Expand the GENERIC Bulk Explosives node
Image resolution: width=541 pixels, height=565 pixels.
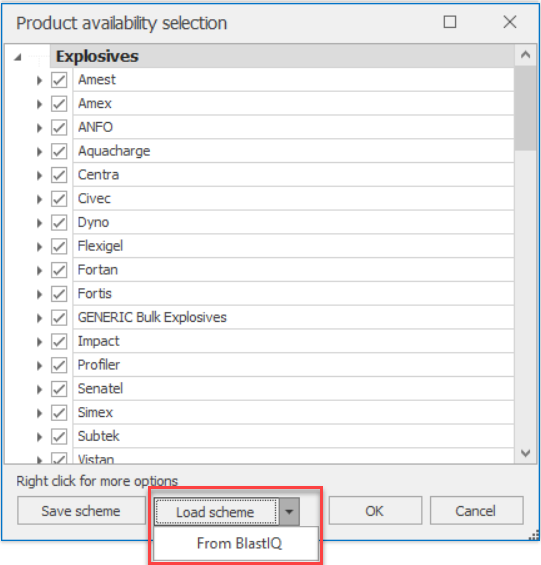click(x=39, y=318)
